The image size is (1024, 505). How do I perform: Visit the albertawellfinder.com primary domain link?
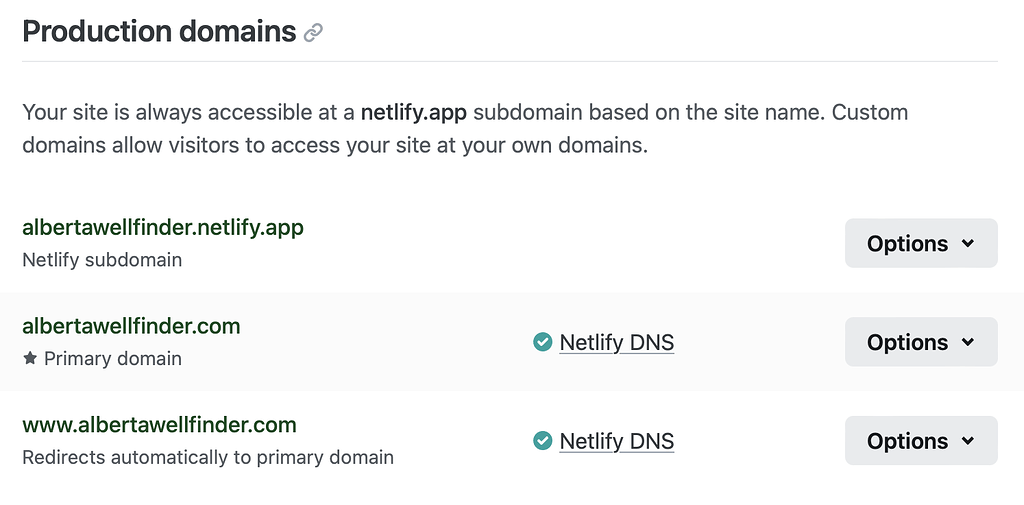pos(131,326)
